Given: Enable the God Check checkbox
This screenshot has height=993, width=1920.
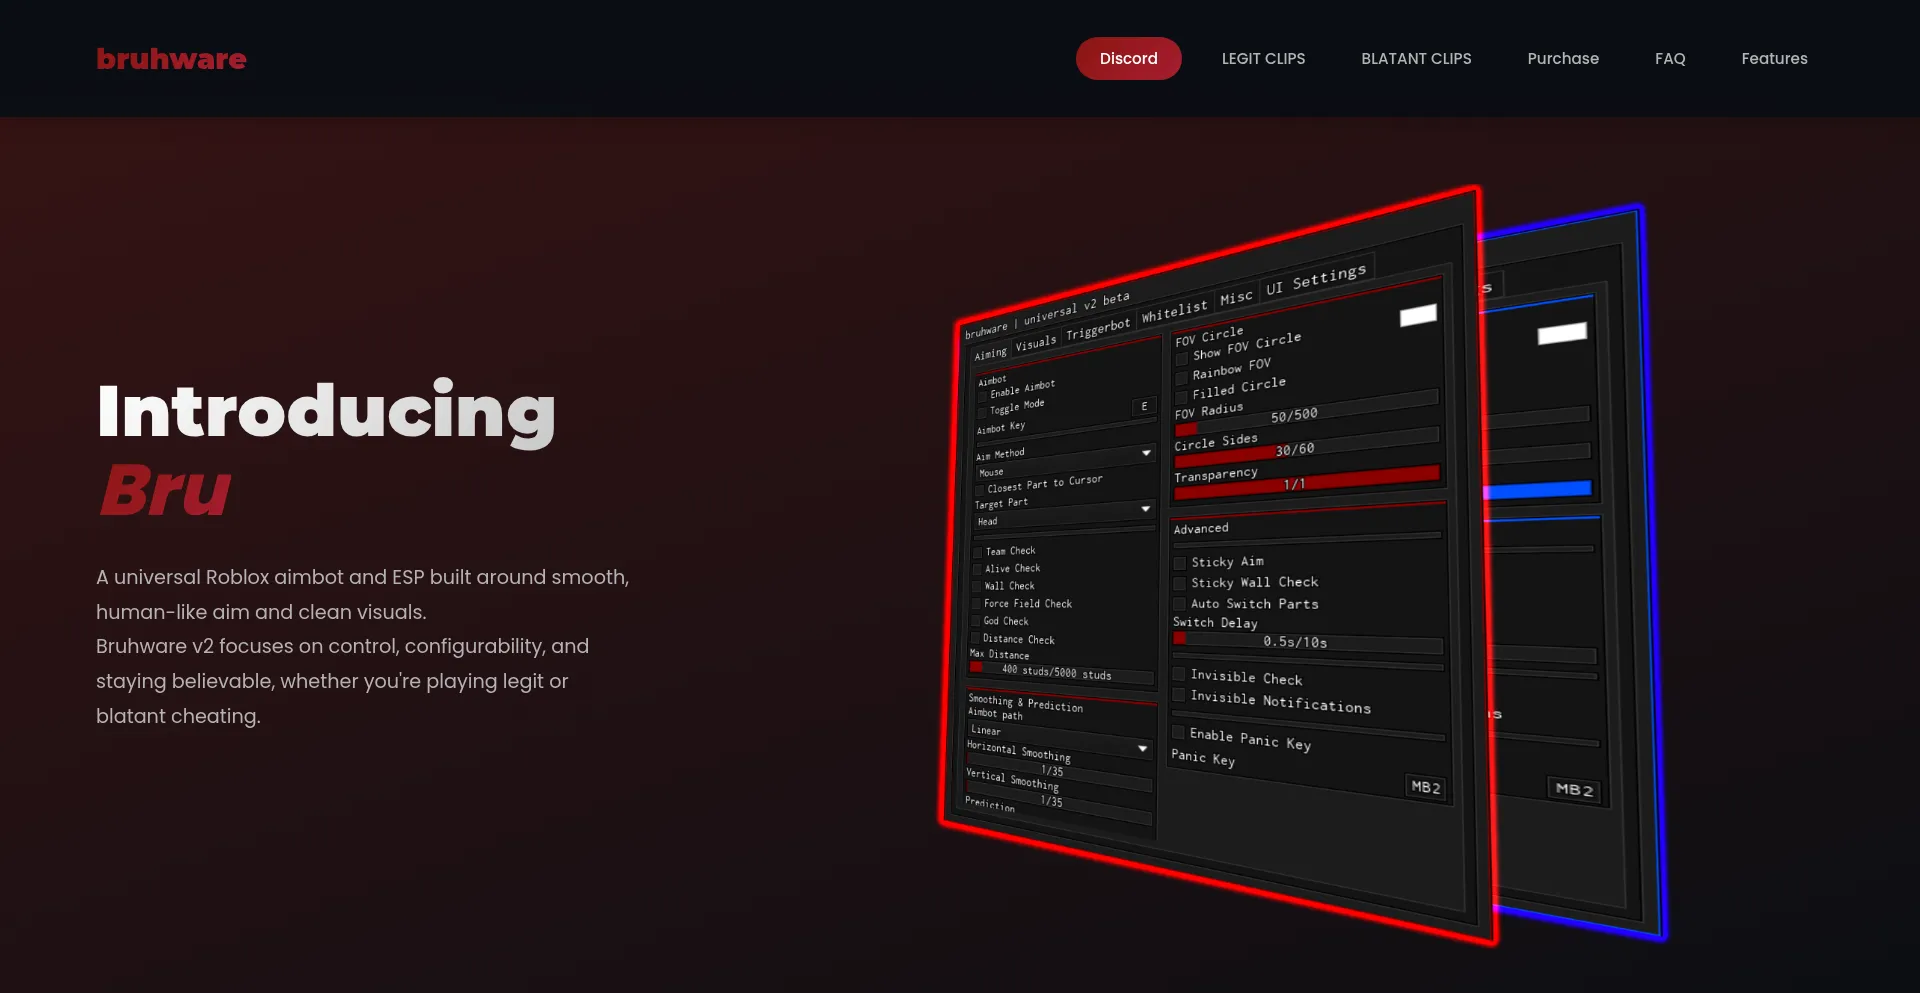Looking at the screenshot, I should coord(975,621).
